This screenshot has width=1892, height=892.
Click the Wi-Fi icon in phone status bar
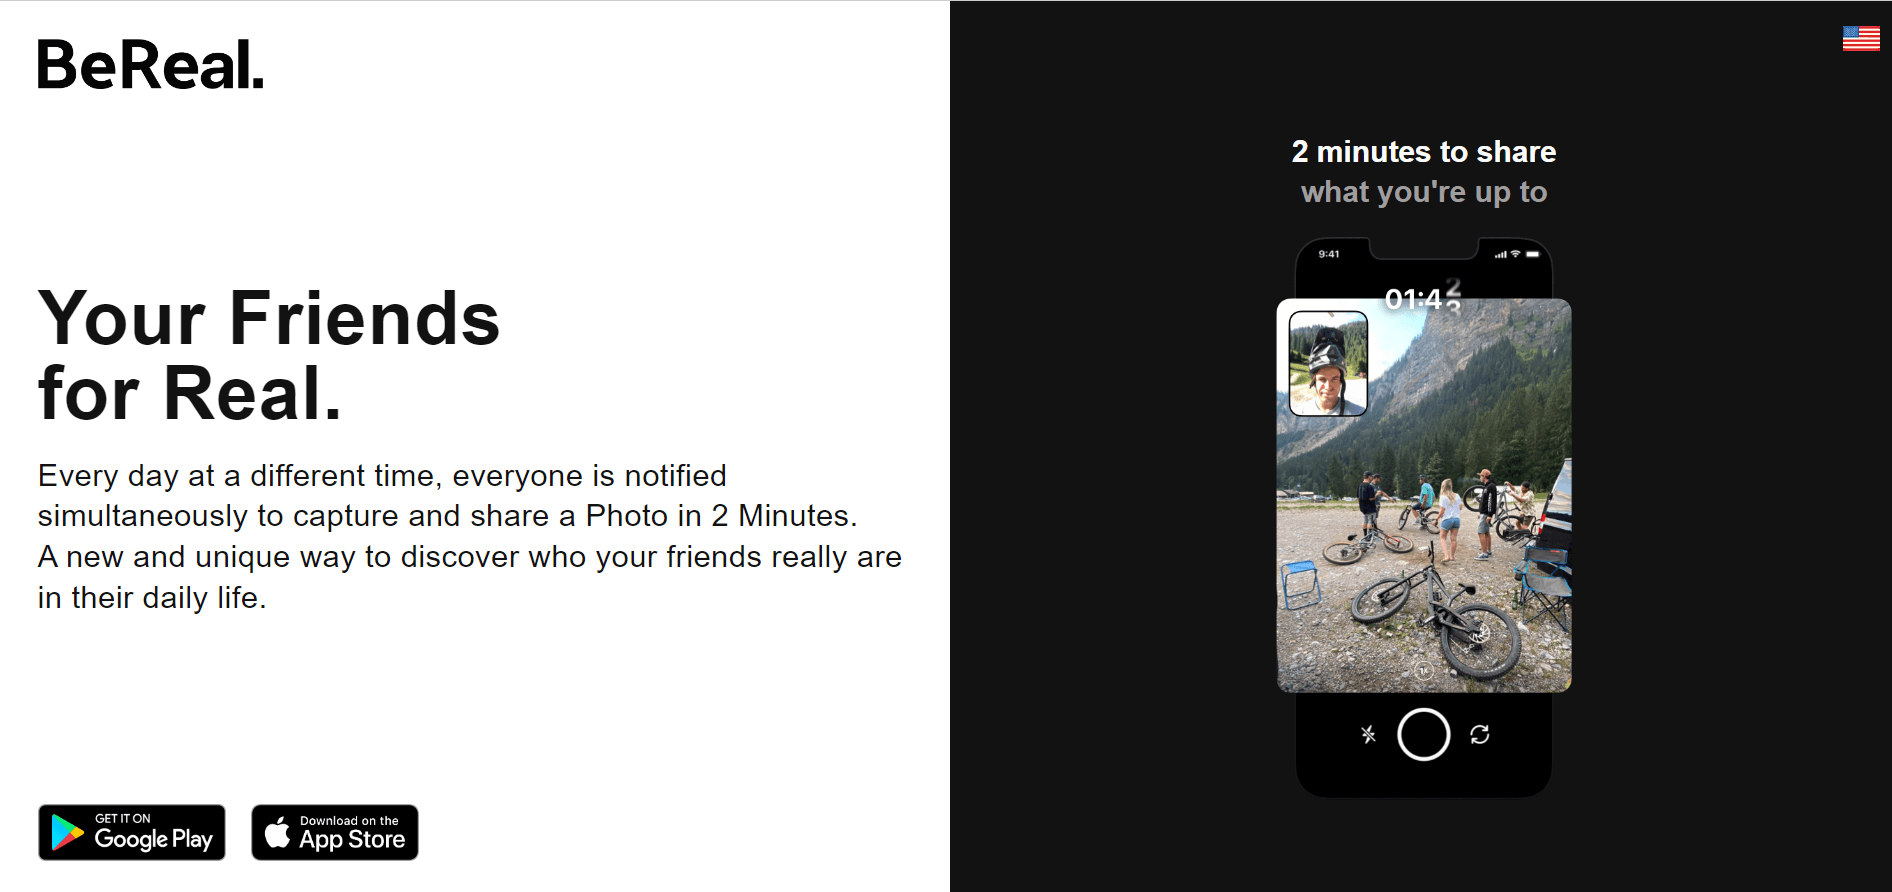1515,254
